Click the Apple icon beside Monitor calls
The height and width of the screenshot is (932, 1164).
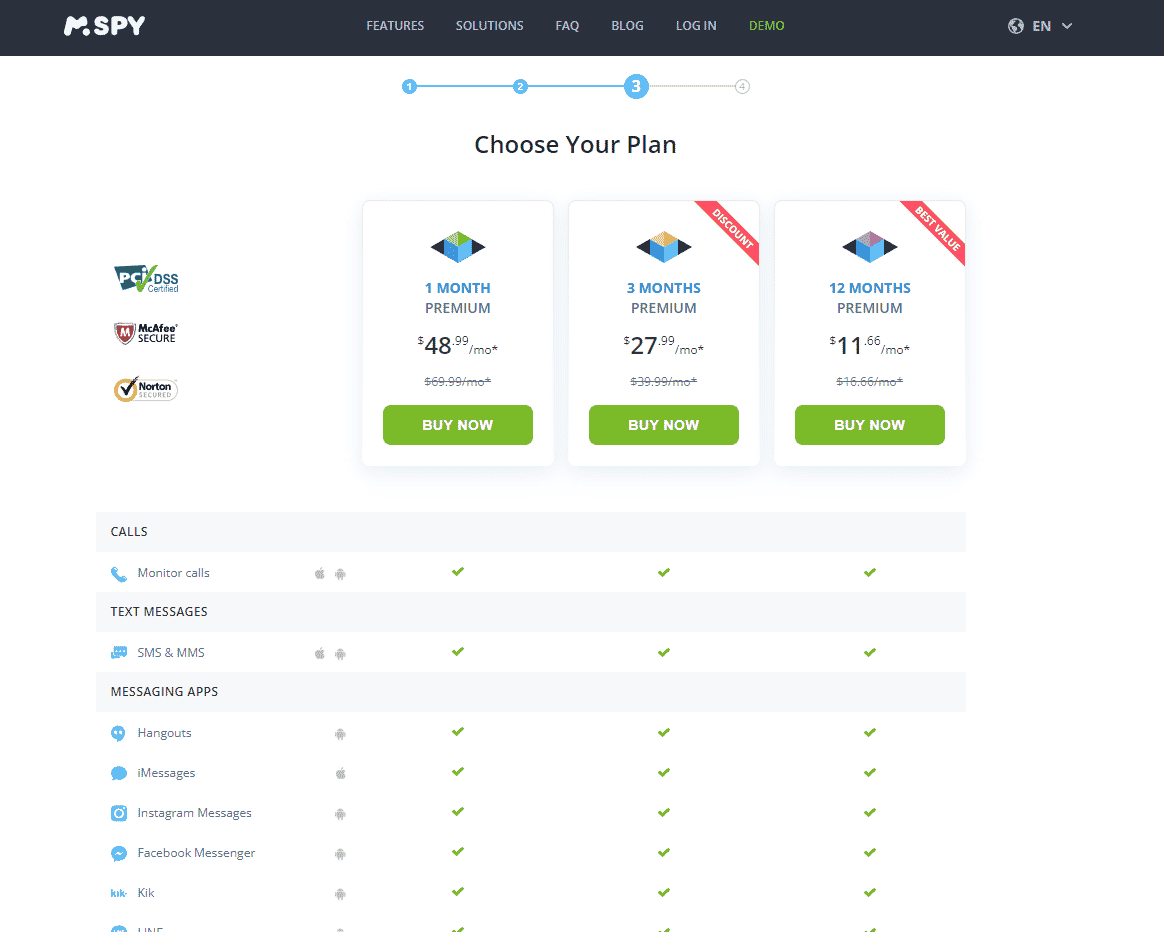coord(320,573)
